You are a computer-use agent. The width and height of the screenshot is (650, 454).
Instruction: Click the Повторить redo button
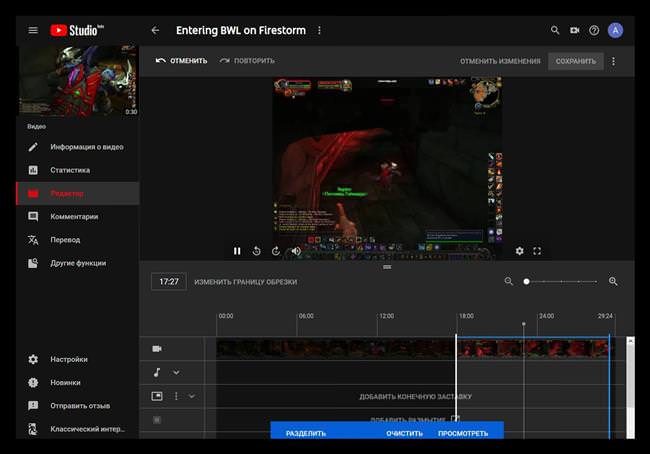[x=247, y=61]
